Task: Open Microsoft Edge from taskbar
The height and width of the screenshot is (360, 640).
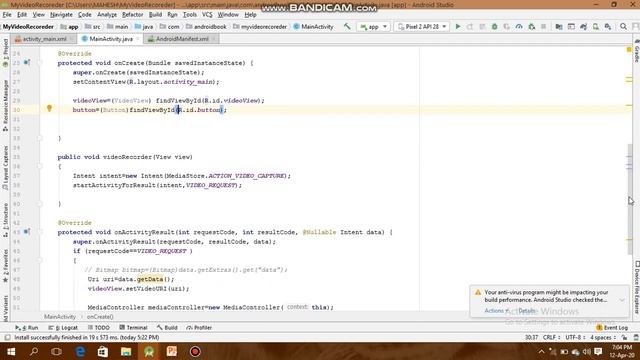Action: (x=80, y=351)
